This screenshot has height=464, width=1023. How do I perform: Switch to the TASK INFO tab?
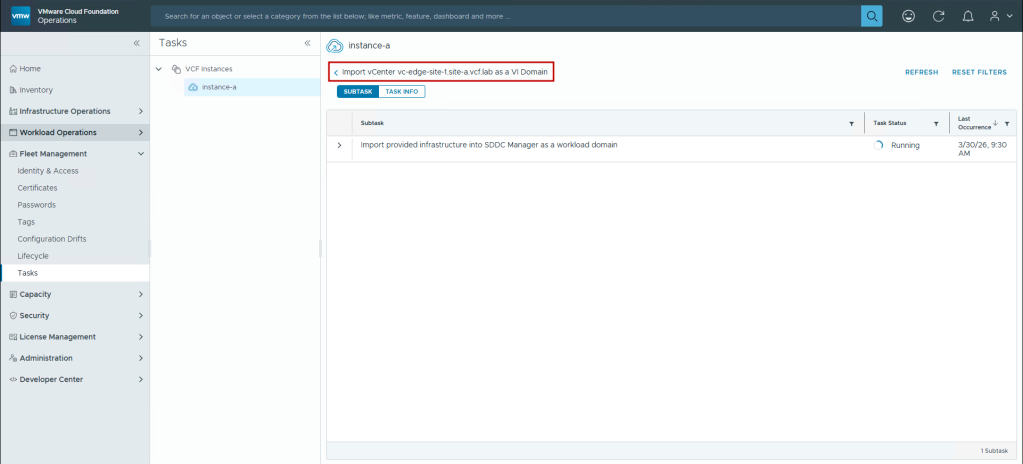(402, 92)
